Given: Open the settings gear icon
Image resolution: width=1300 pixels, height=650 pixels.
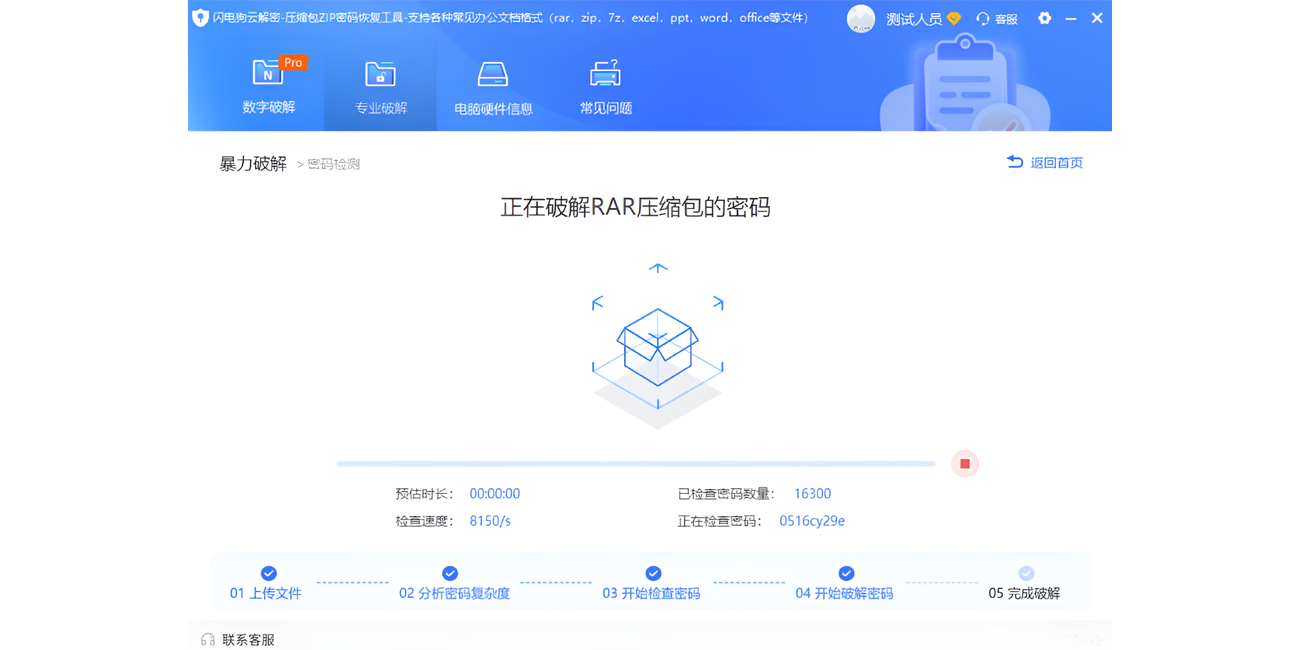Looking at the screenshot, I should click(1044, 18).
